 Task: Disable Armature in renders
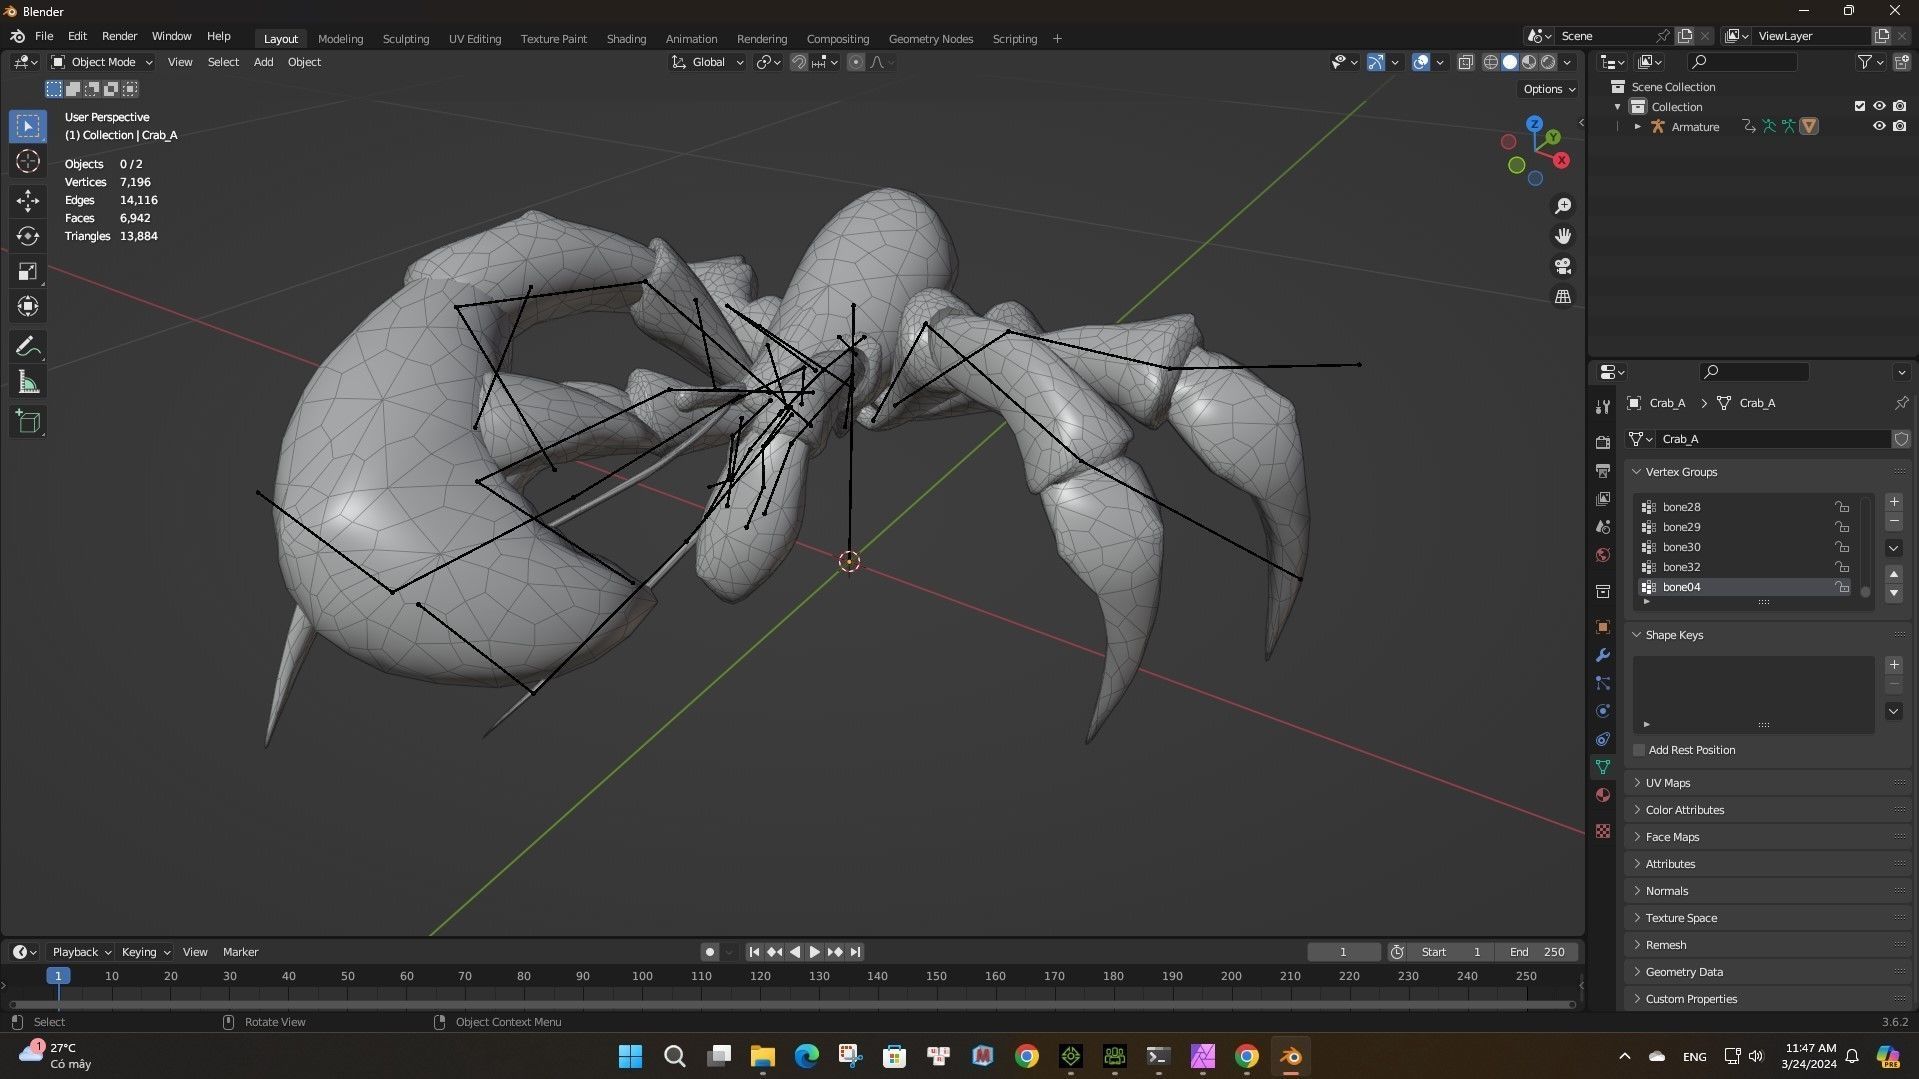pyautogui.click(x=1899, y=126)
